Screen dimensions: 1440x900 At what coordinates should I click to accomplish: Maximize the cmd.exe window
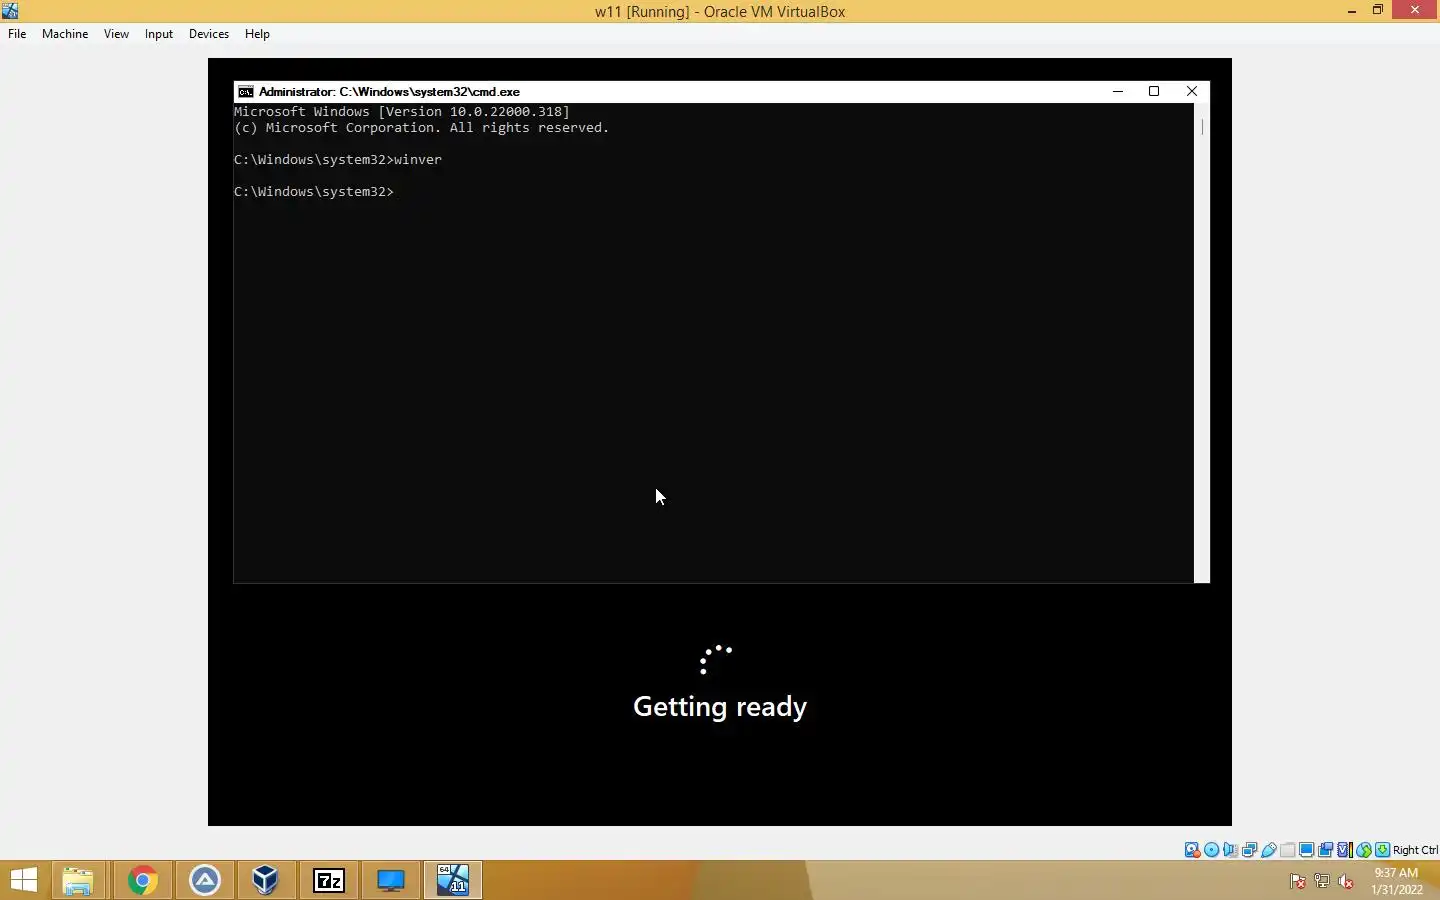point(1154,91)
